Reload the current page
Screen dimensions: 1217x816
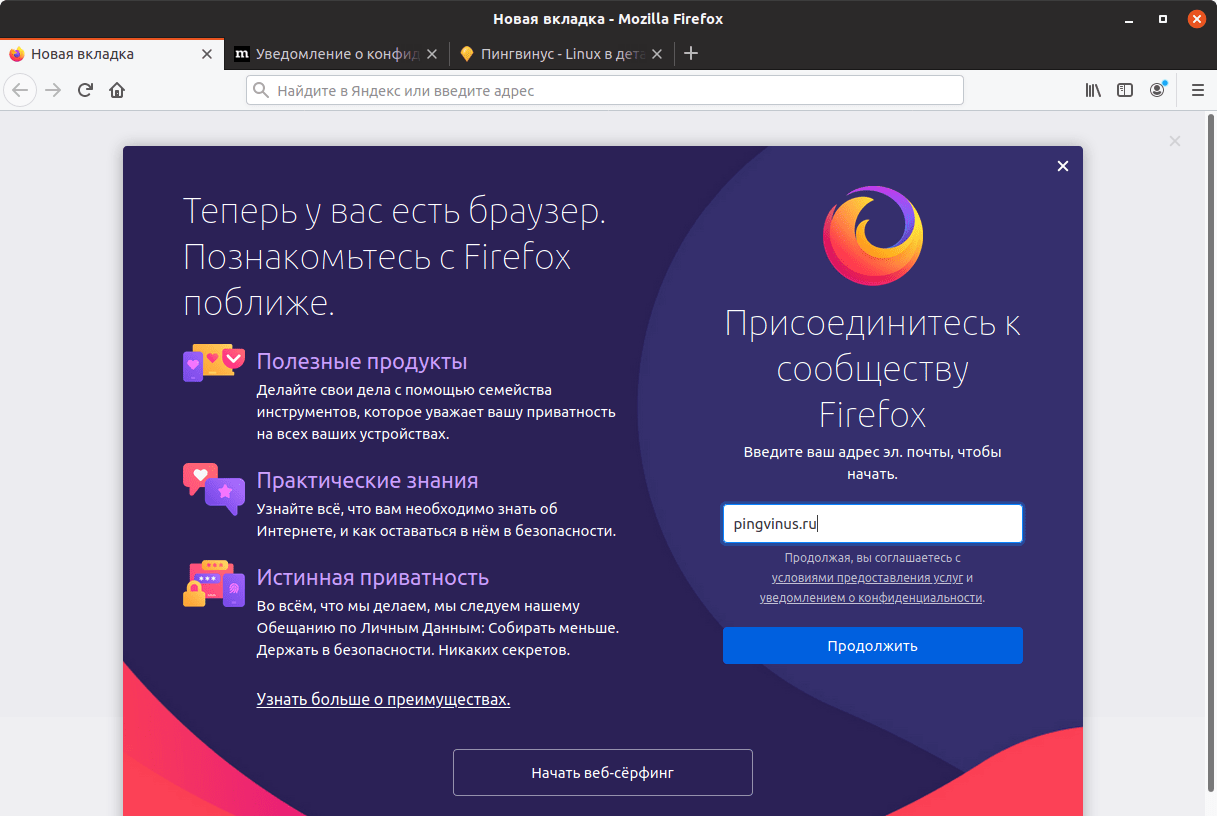[85, 90]
